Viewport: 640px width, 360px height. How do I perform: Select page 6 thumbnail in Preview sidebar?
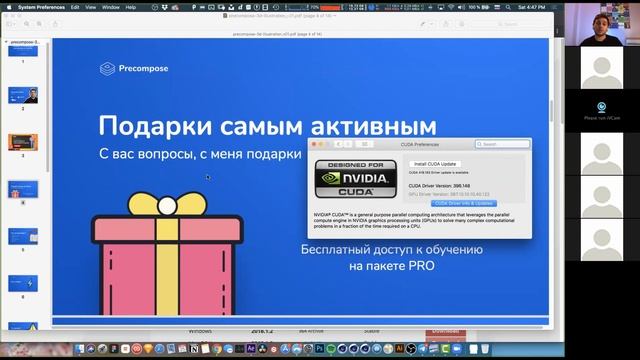pos(23,283)
